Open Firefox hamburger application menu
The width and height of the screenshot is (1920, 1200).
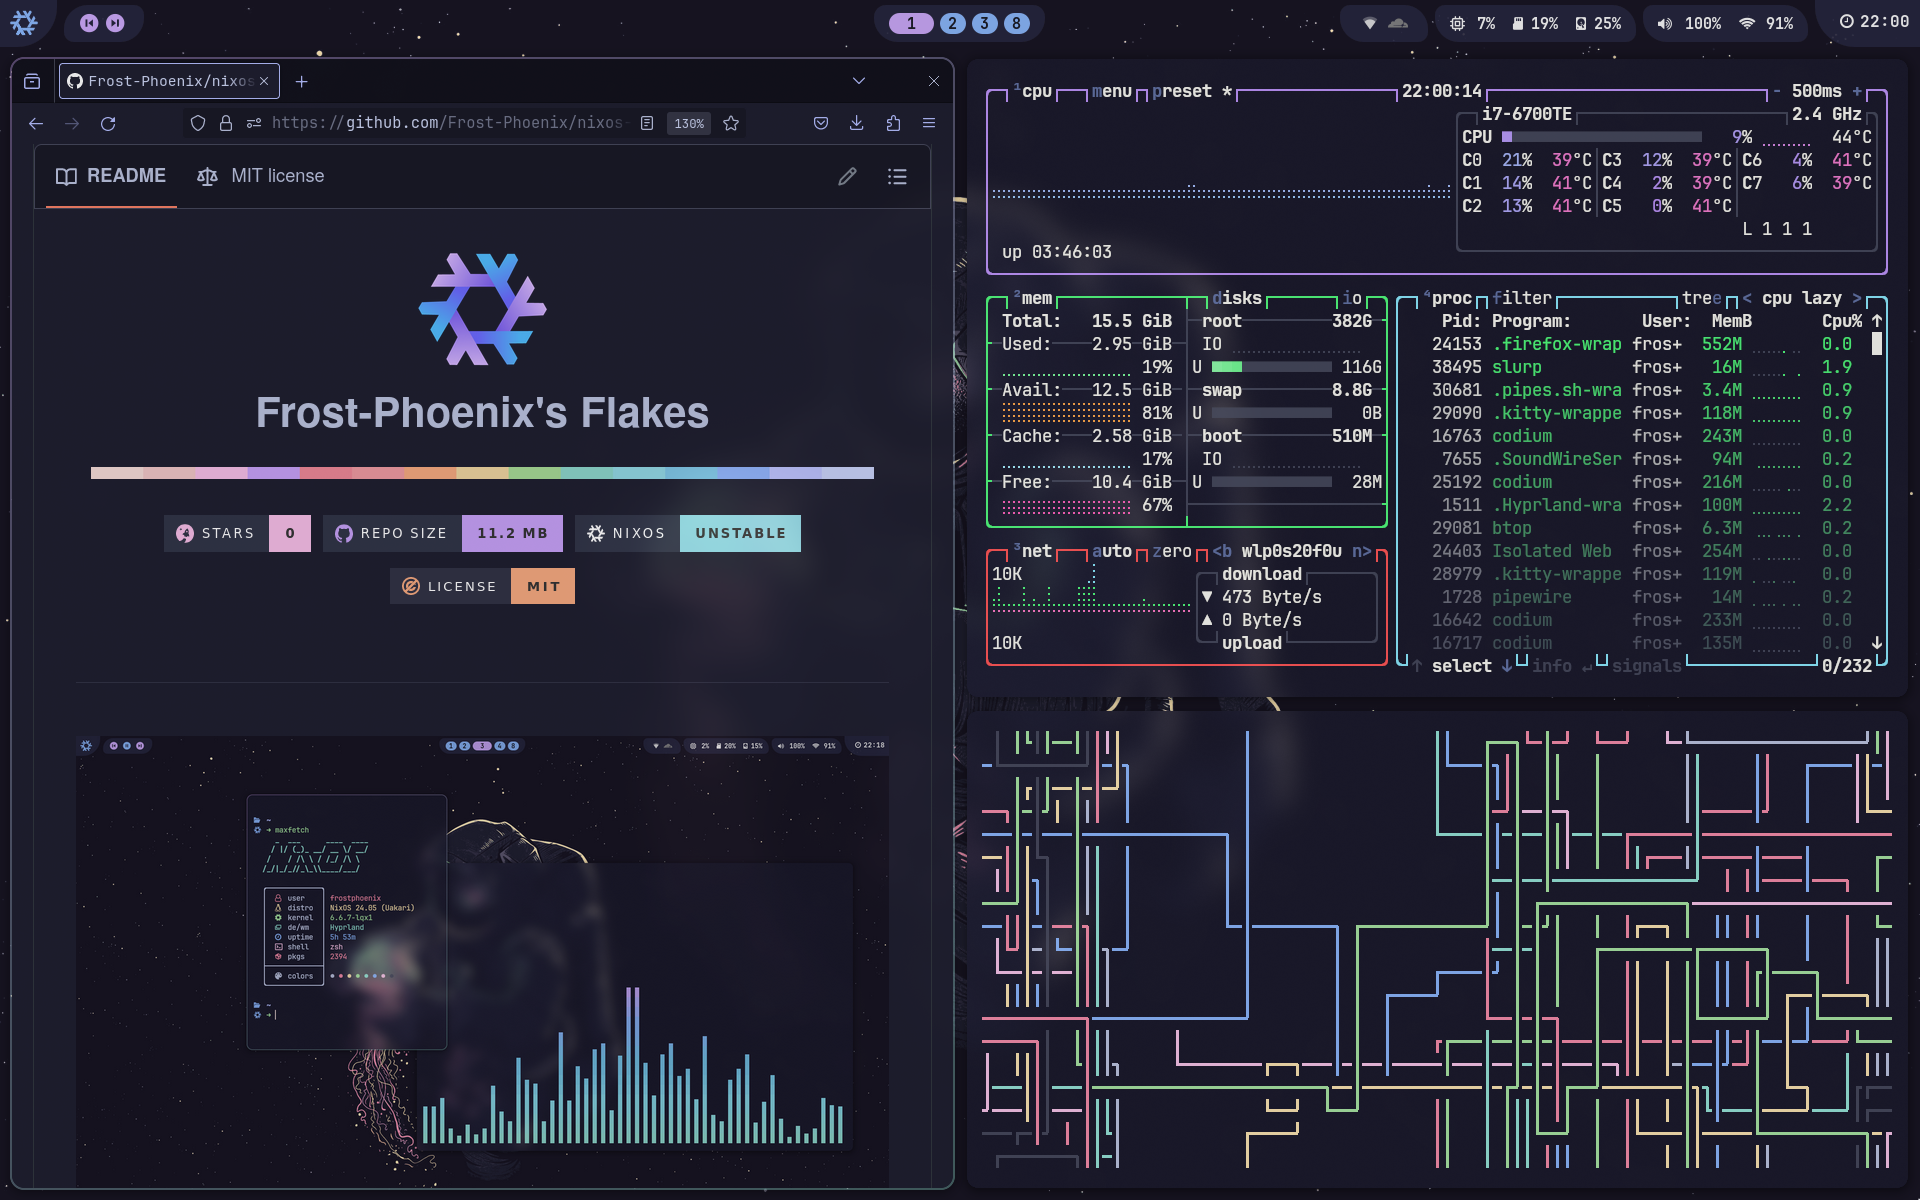(x=929, y=123)
